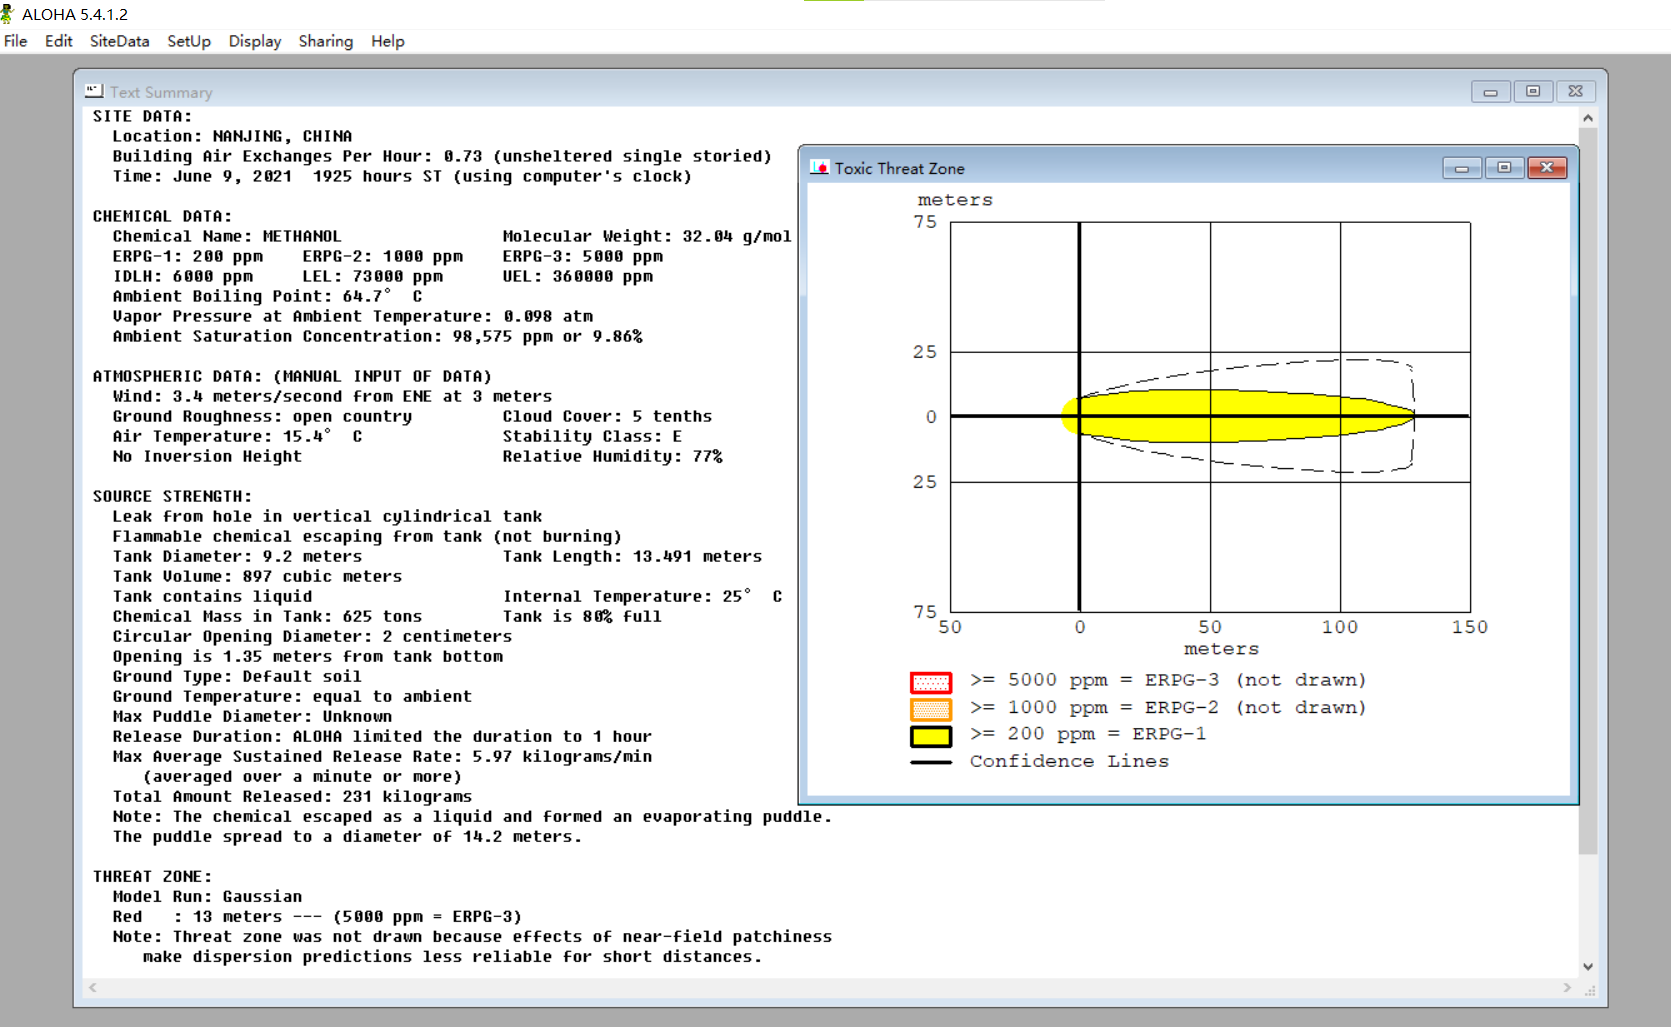This screenshot has height=1027, width=1671.
Task: Click the Text Summary scroll up arrow
Action: pyautogui.click(x=1588, y=118)
